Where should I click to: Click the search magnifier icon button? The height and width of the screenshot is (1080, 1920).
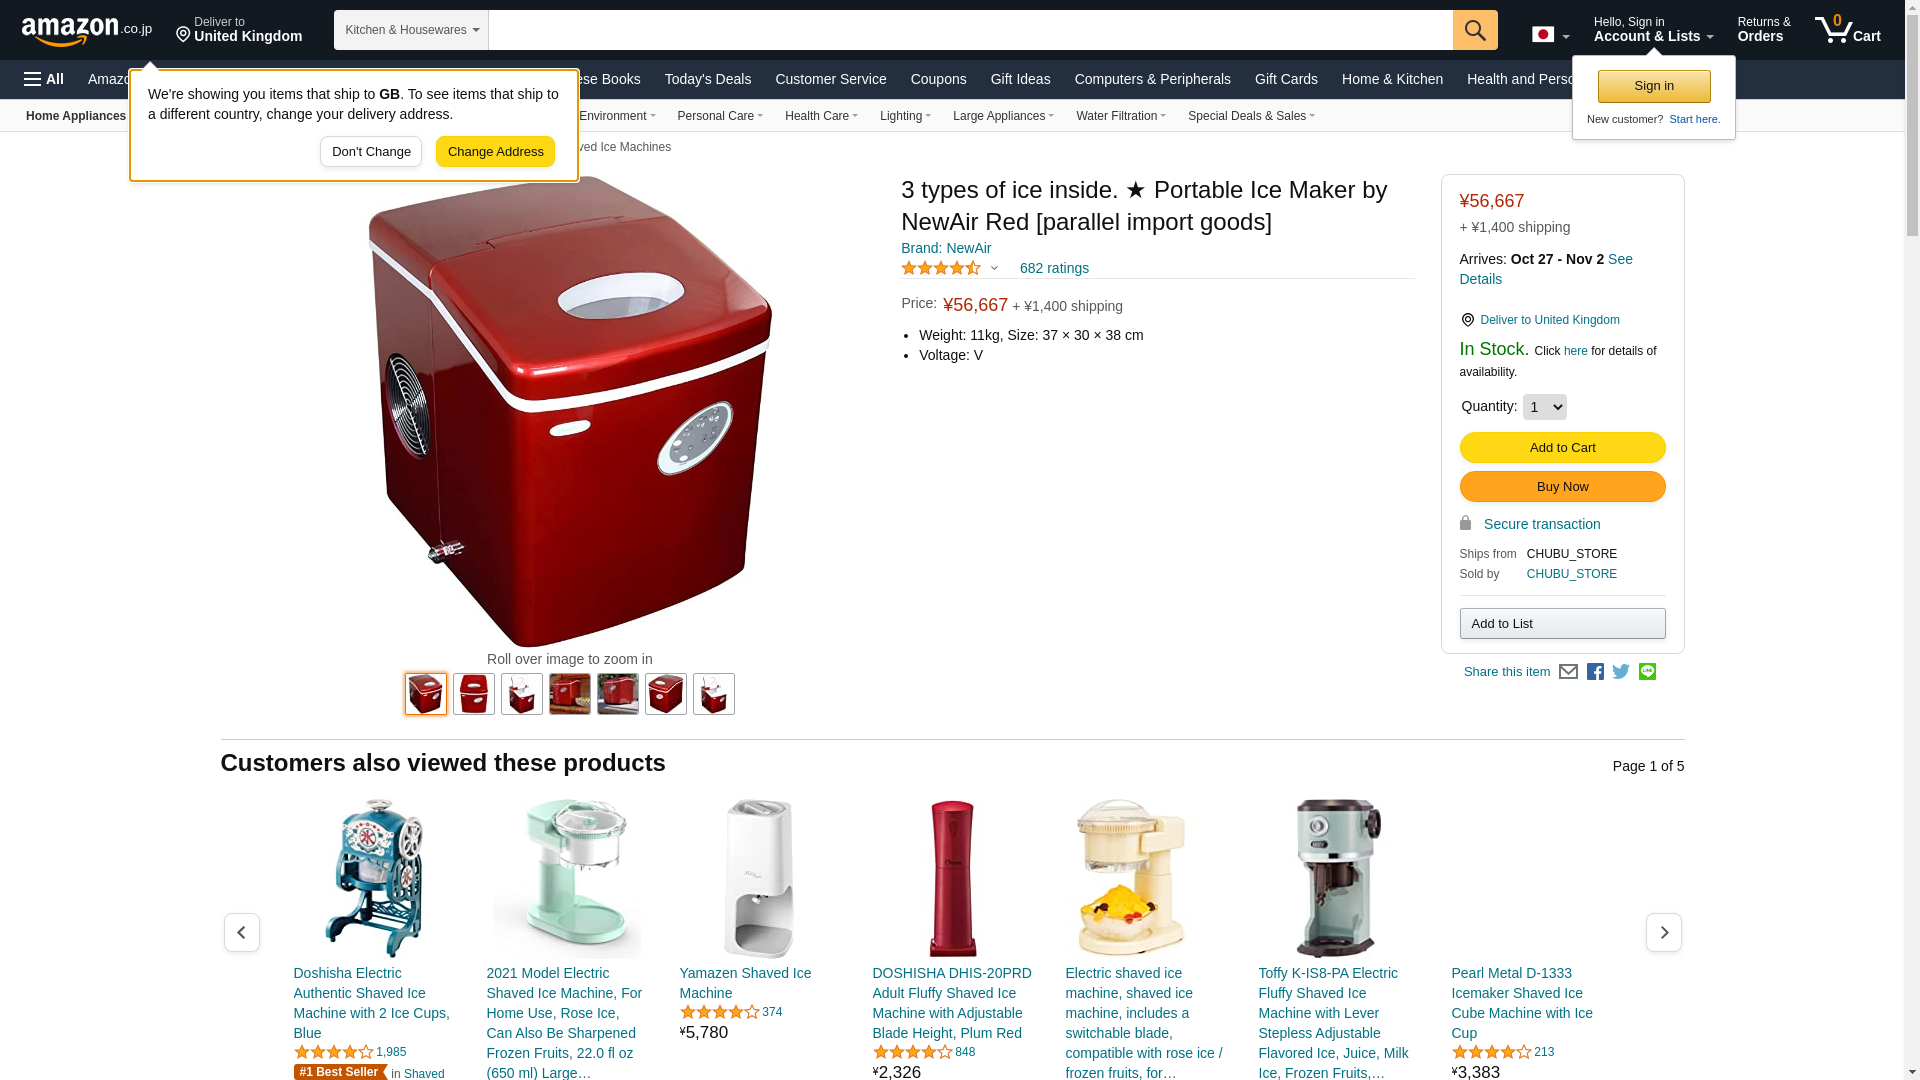tap(1475, 30)
